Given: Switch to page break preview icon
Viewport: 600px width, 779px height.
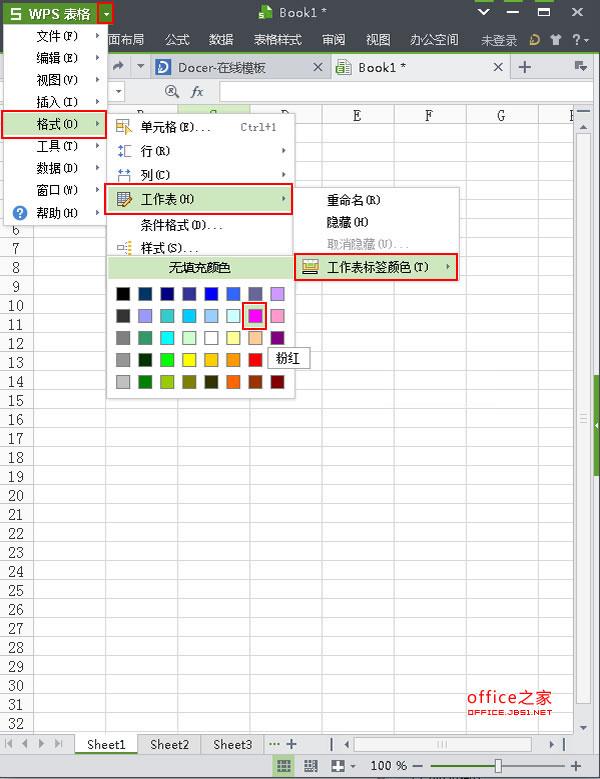Looking at the screenshot, I should [311, 766].
